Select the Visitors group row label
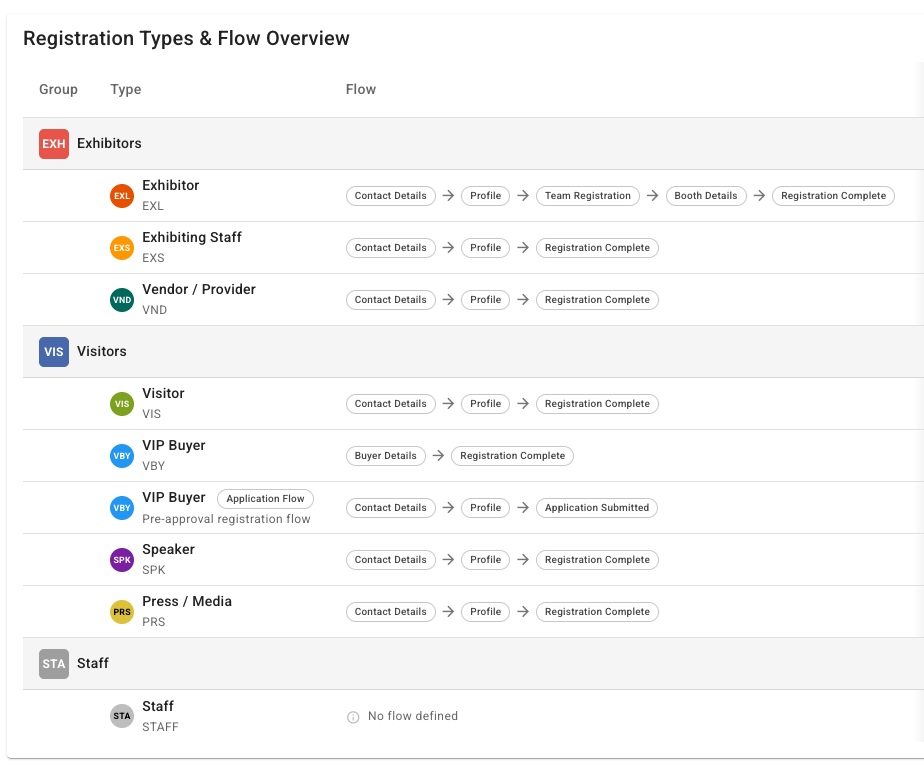 pos(101,351)
